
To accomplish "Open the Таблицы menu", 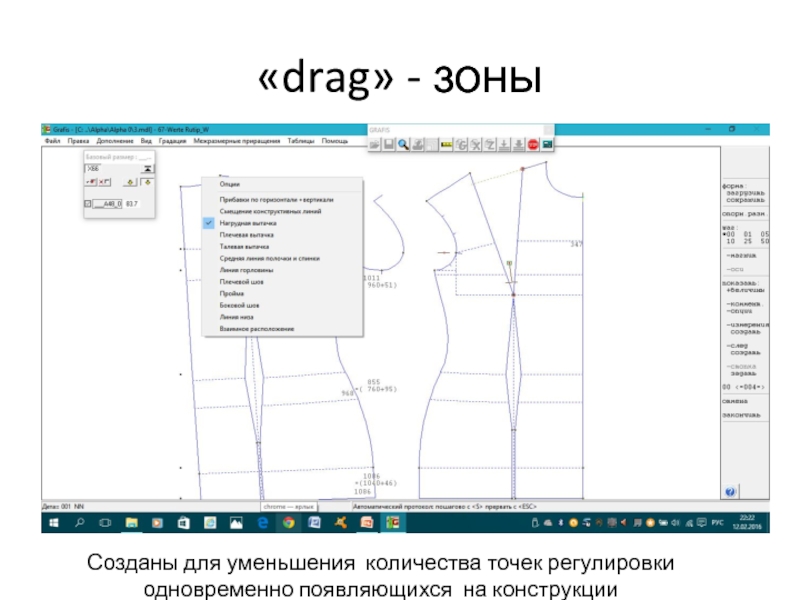I will pos(299,141).
